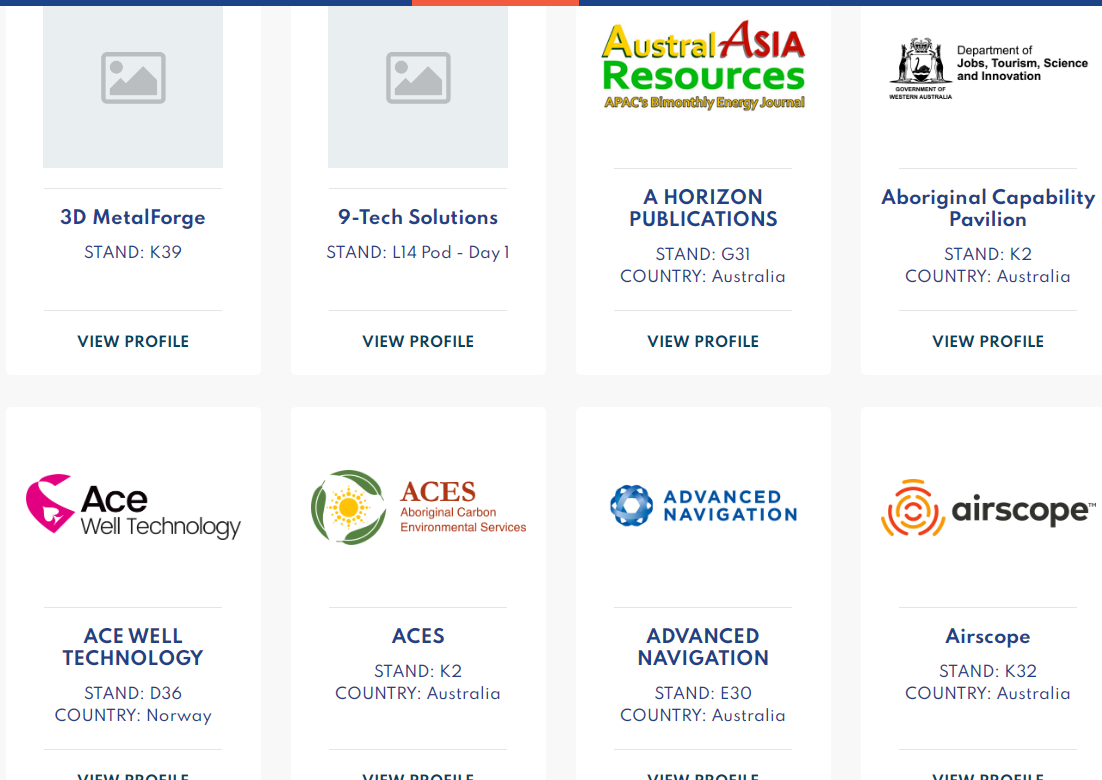This screenshot has width=1102, height=780.
Task: Select the ADVANCED NAVIGATION heading
Action: point(703,647)
